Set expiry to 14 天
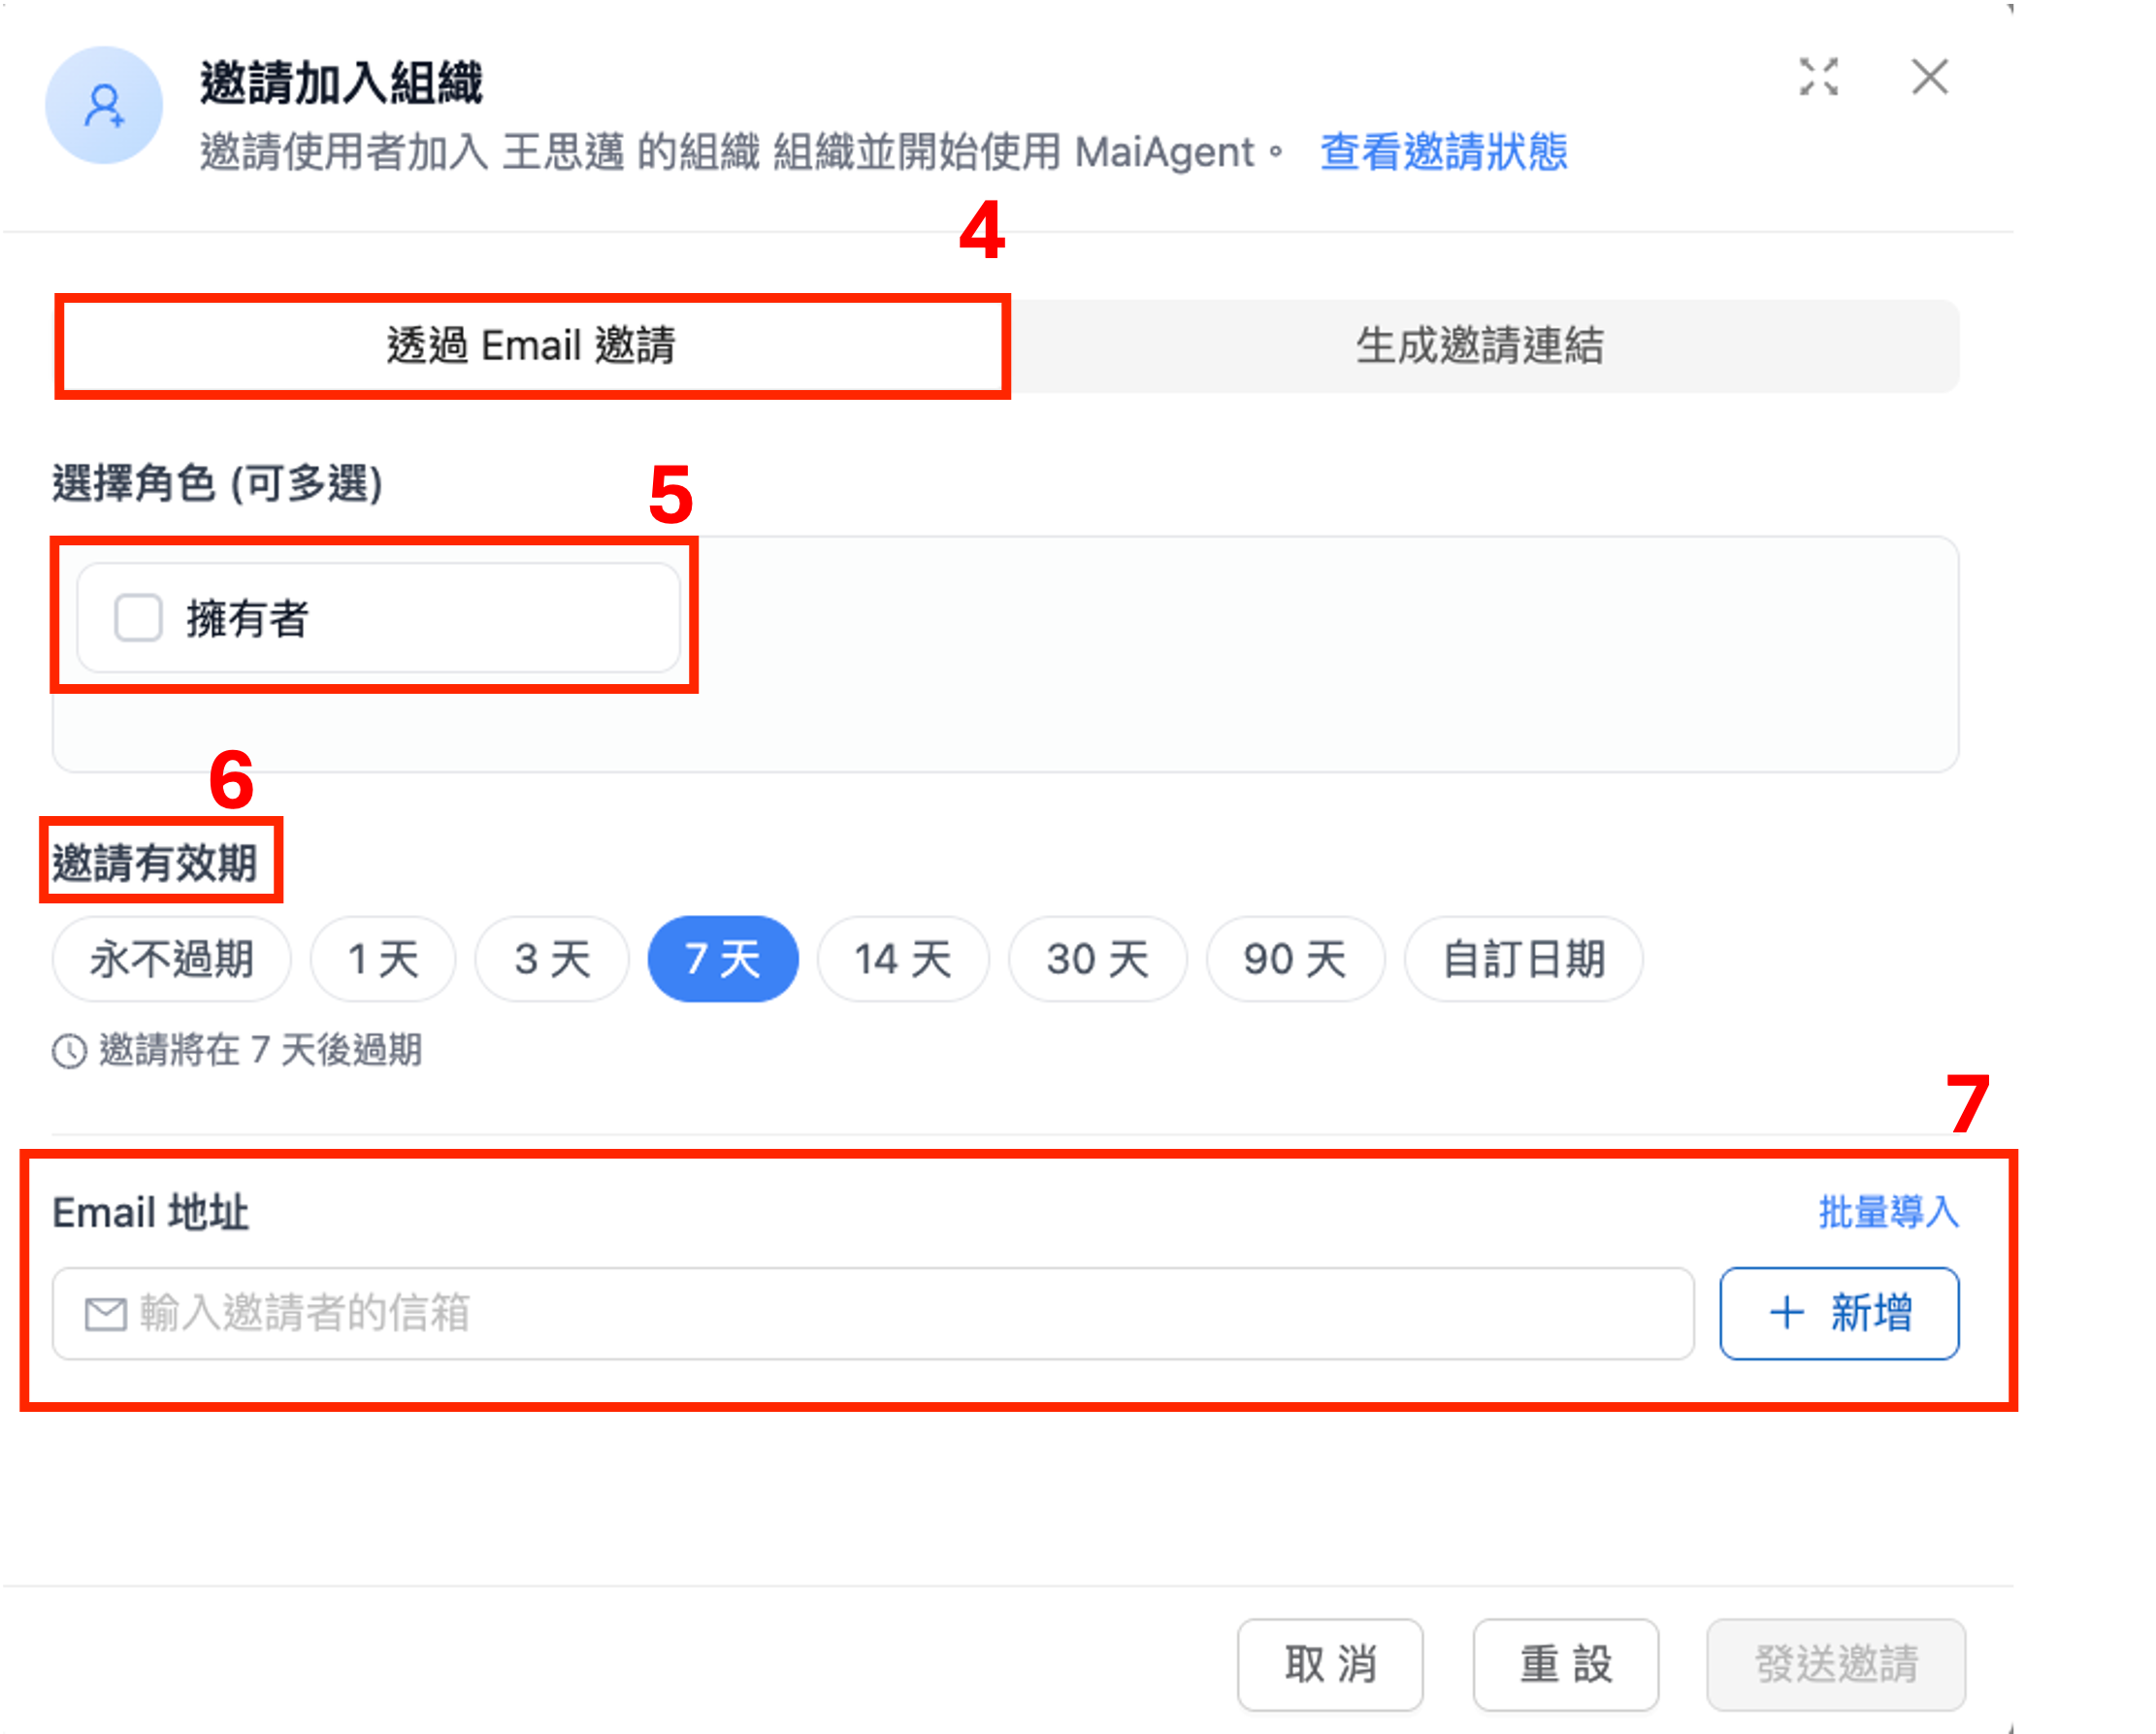The width and height of the screenshot is (2156, 1734). 903,959
